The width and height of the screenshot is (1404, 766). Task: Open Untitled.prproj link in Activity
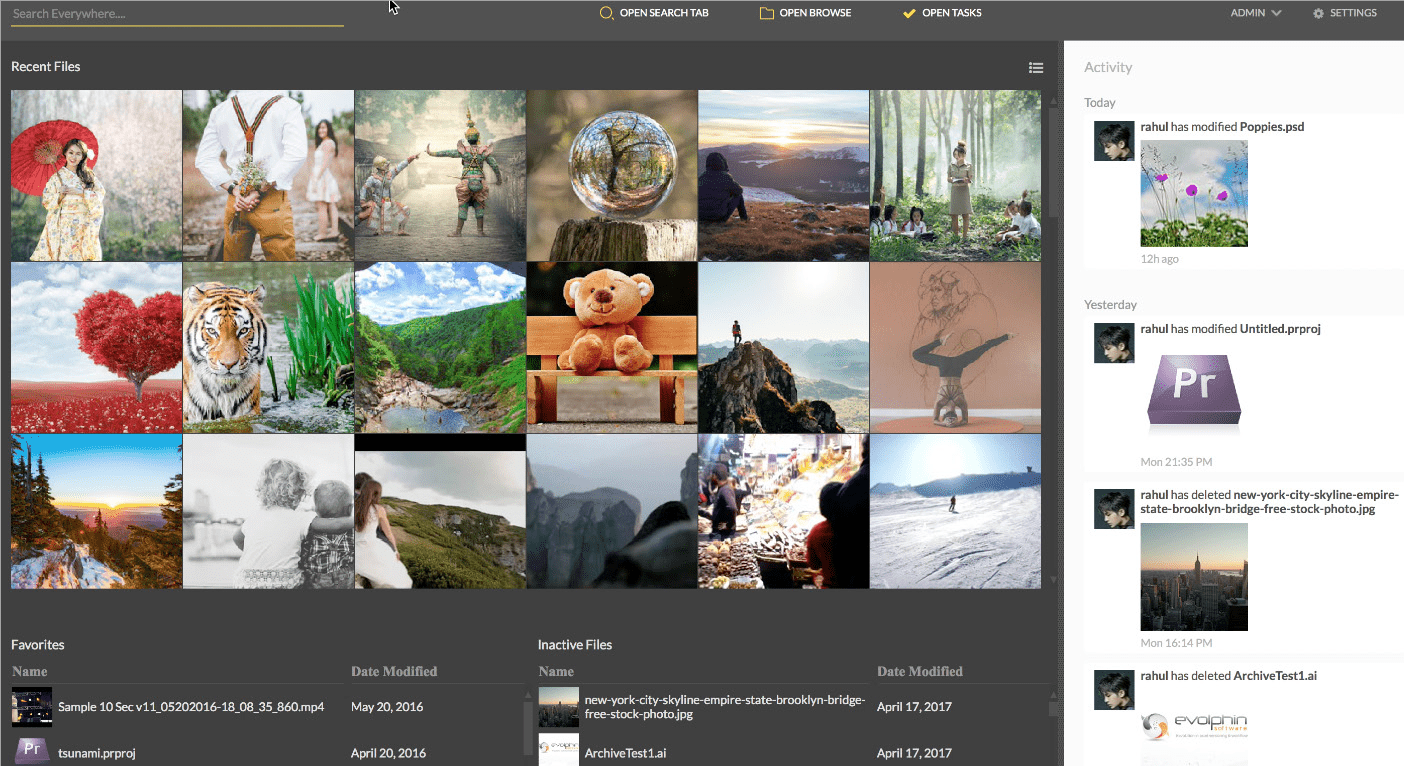point(1280,329)
